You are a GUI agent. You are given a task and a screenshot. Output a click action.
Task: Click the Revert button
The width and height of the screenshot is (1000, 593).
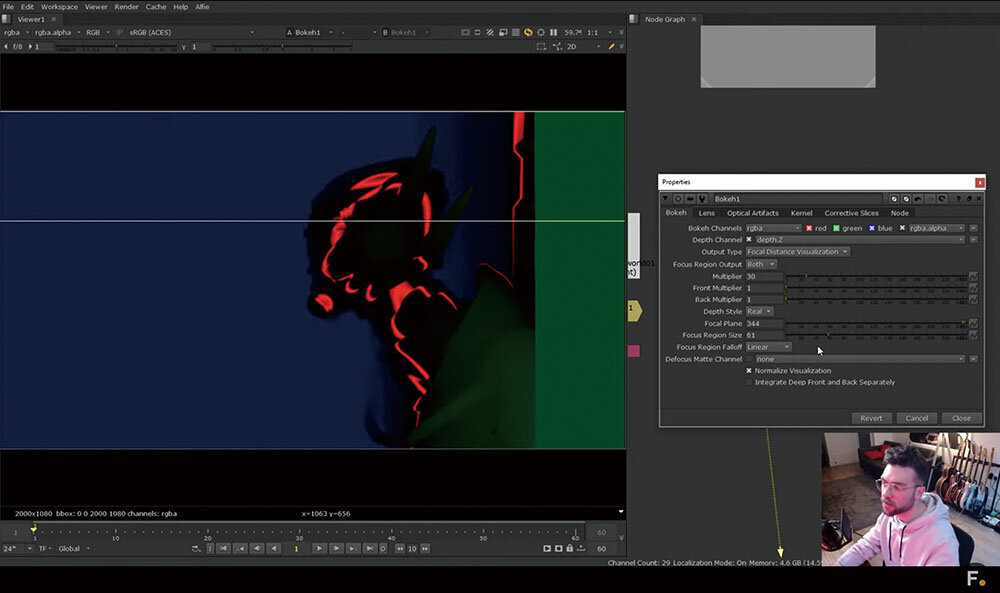pos(870,418)
